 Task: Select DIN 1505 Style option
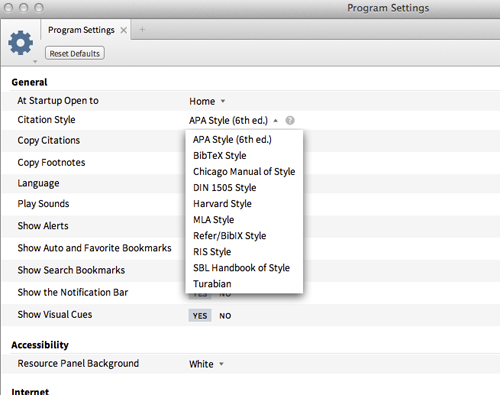point(225,187)
